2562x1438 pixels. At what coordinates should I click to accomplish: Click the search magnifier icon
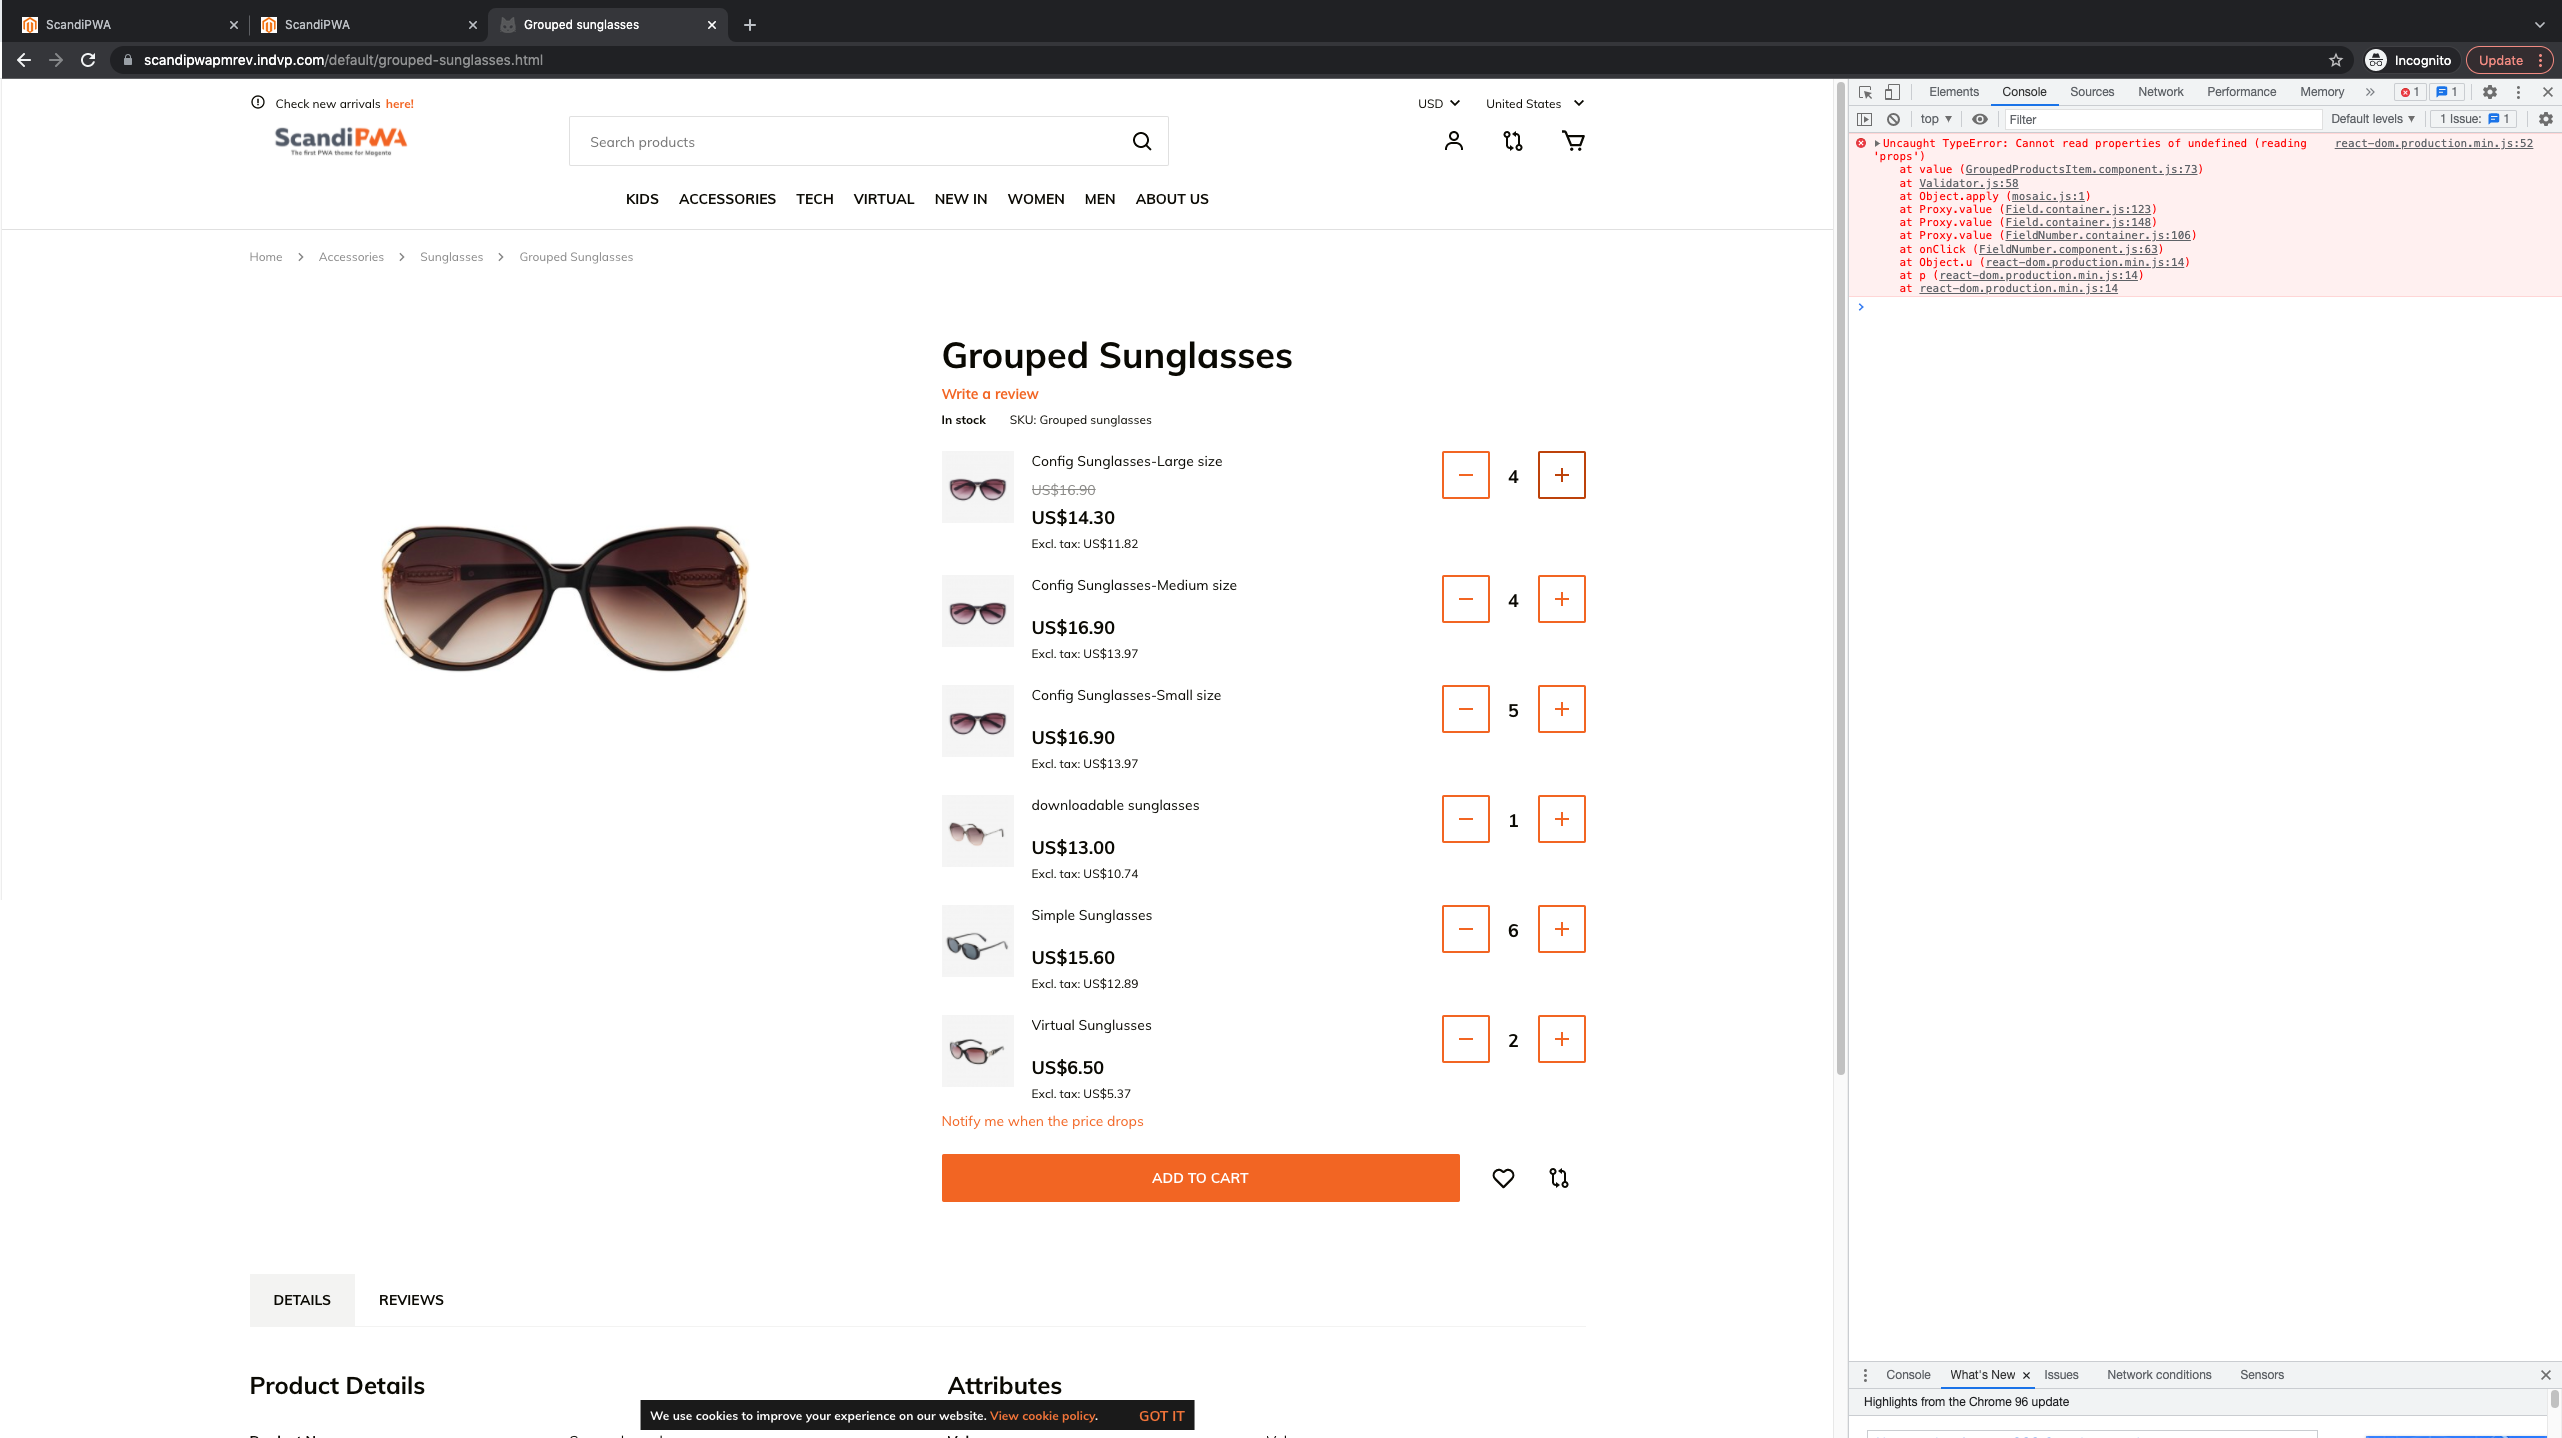click(x=1142, y=141)
